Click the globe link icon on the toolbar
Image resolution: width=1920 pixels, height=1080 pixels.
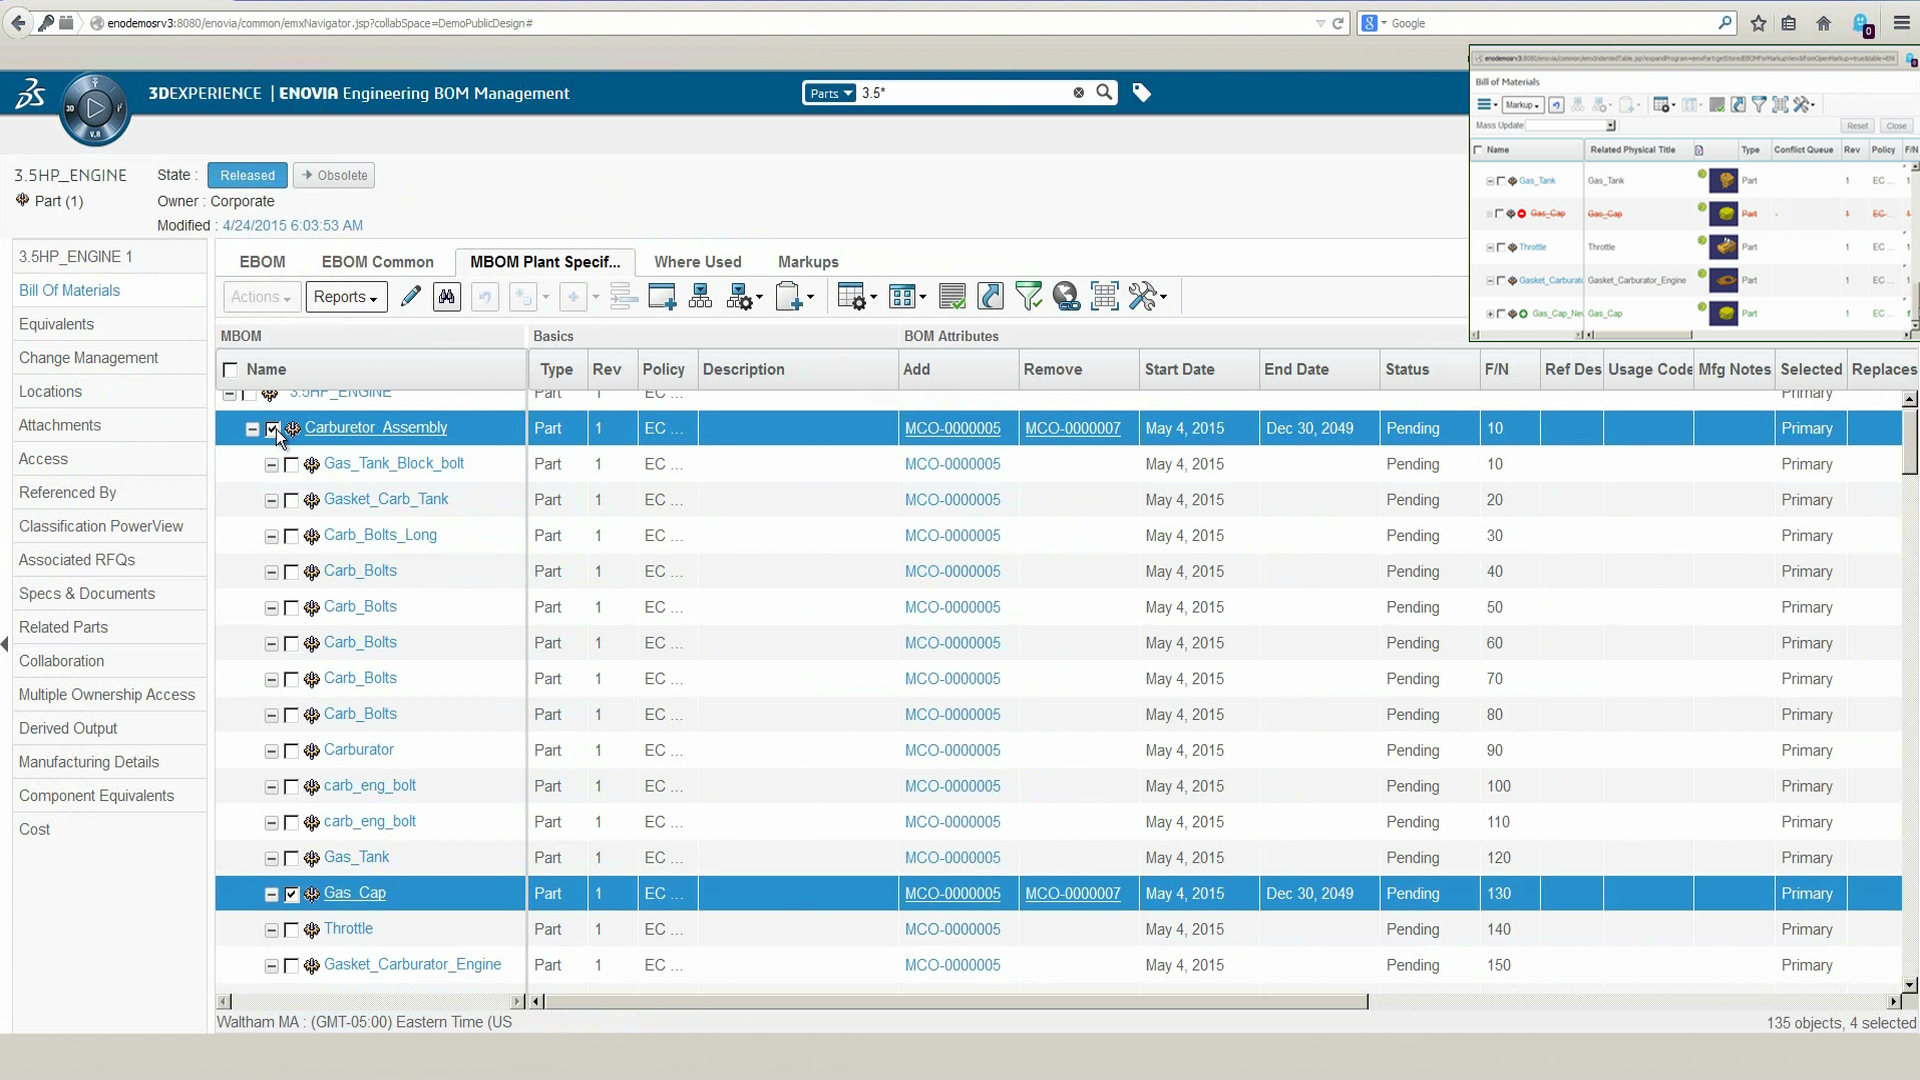coord(1066,296)
